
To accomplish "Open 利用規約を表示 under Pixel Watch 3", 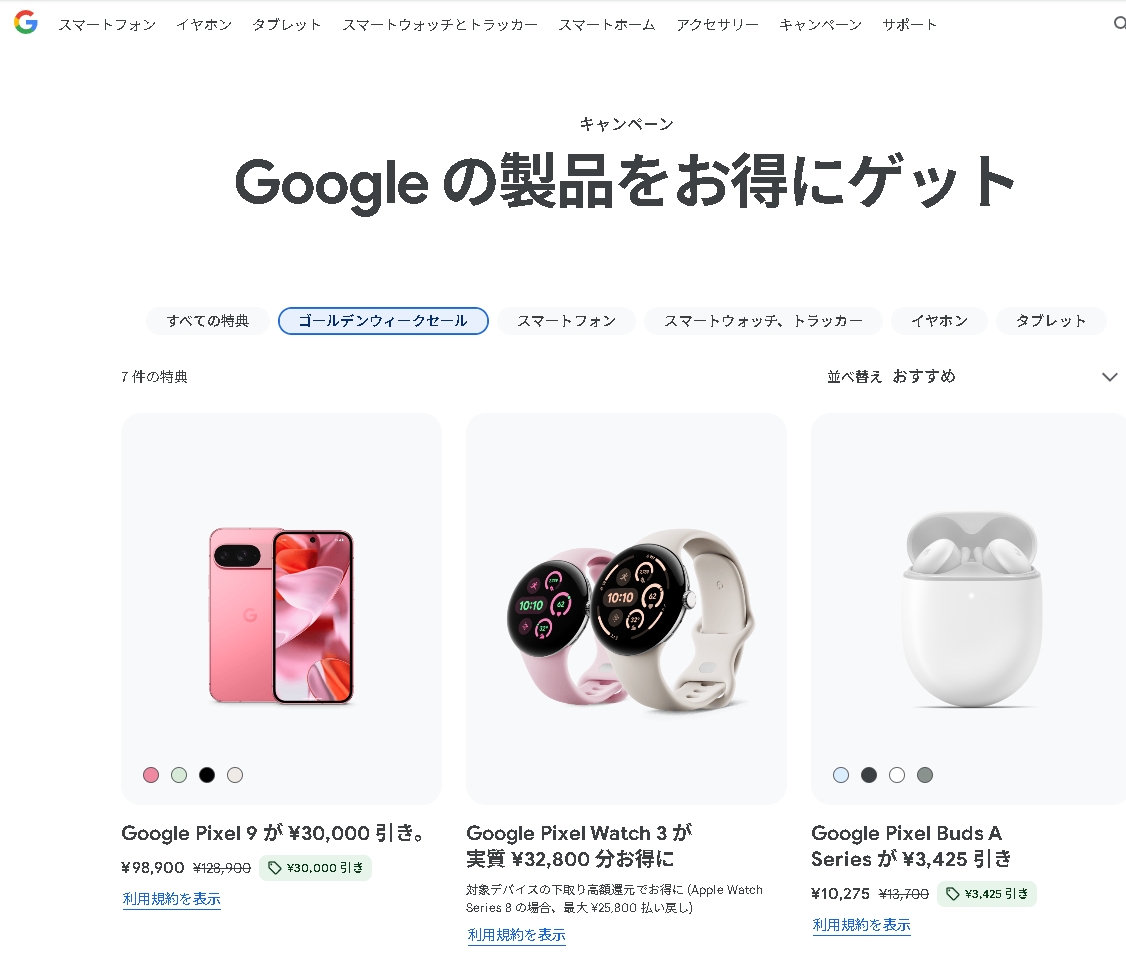I will pos(516,934).
